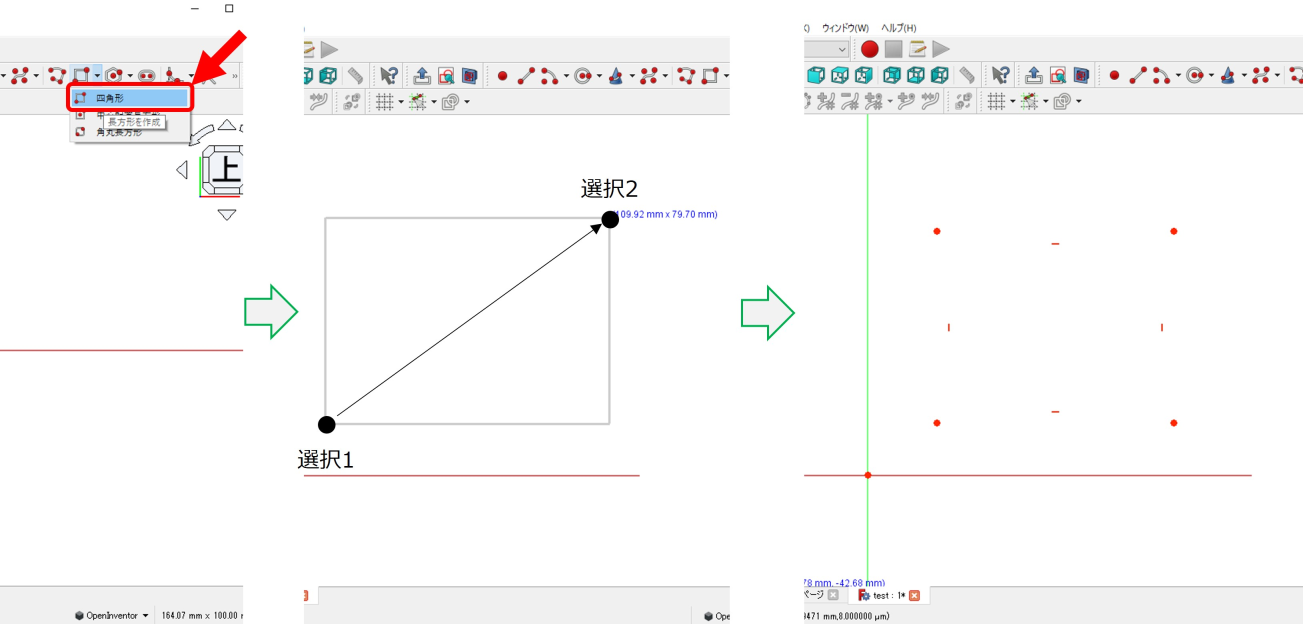
Task: Toggle the grid icon in the middle window
Action: 383,101
